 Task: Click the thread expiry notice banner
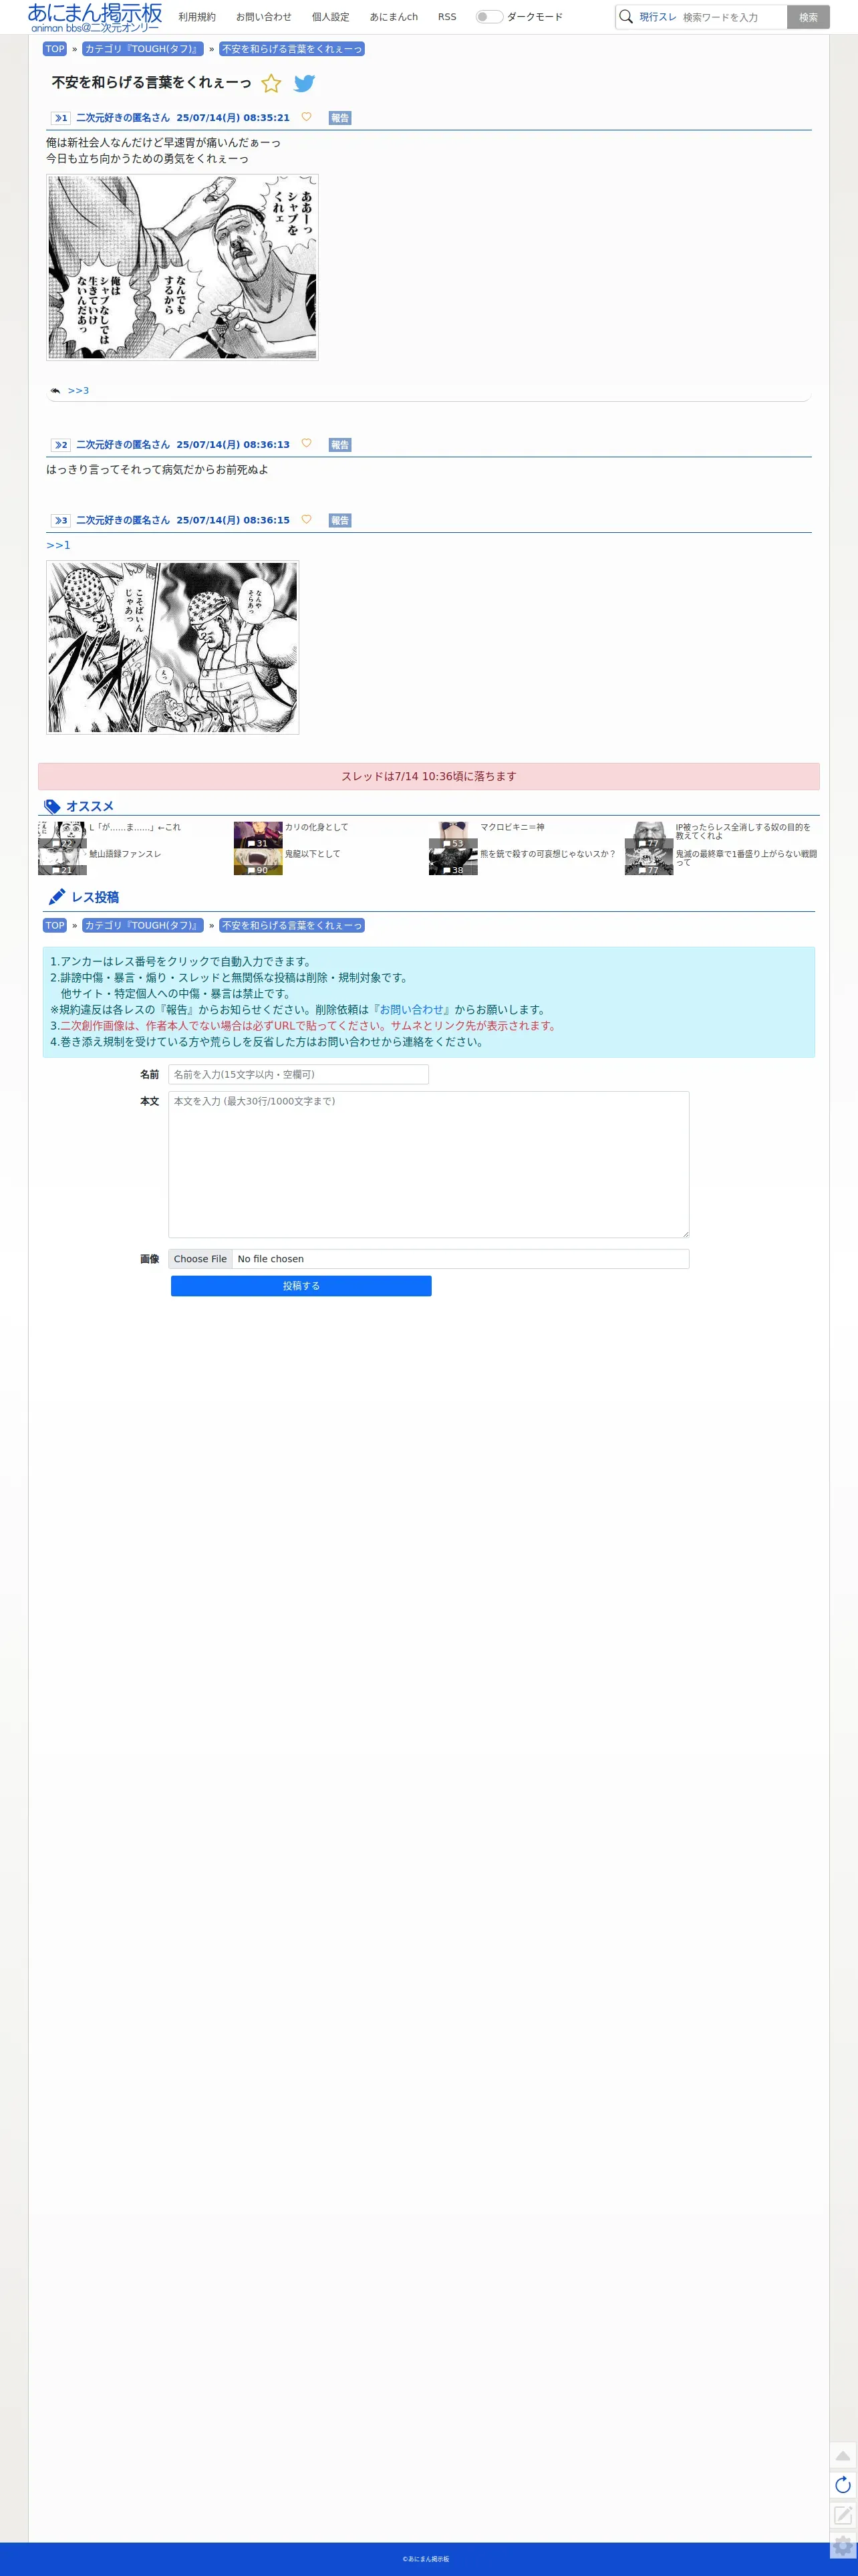point(428,776)
